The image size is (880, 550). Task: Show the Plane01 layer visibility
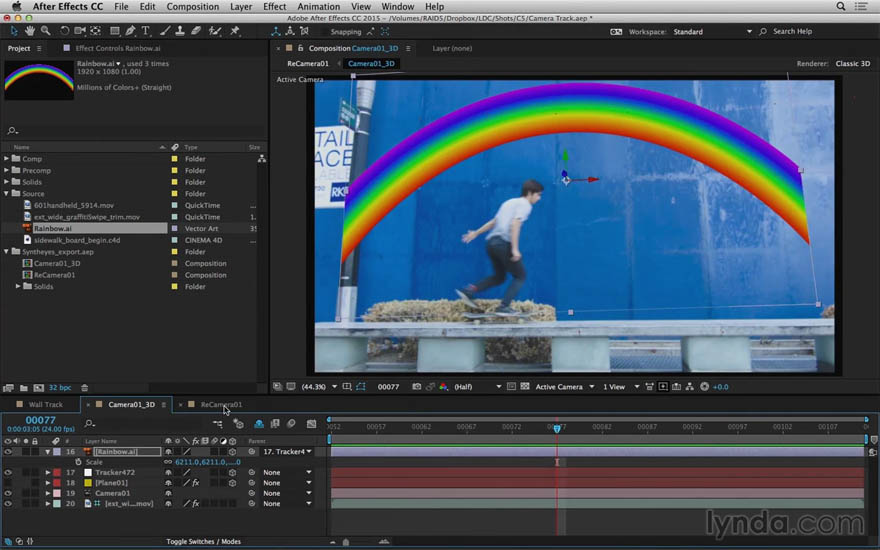[8, 483]
